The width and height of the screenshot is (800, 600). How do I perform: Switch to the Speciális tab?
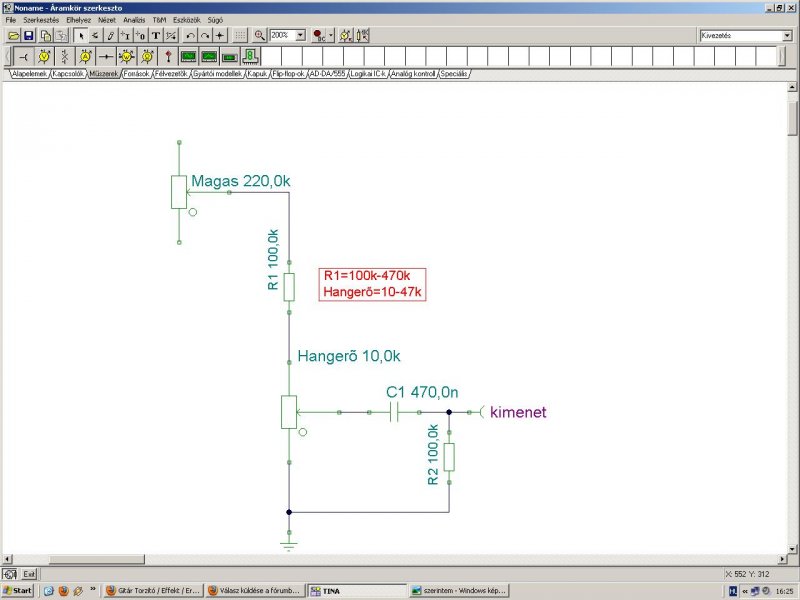click(x=454, y=74)
